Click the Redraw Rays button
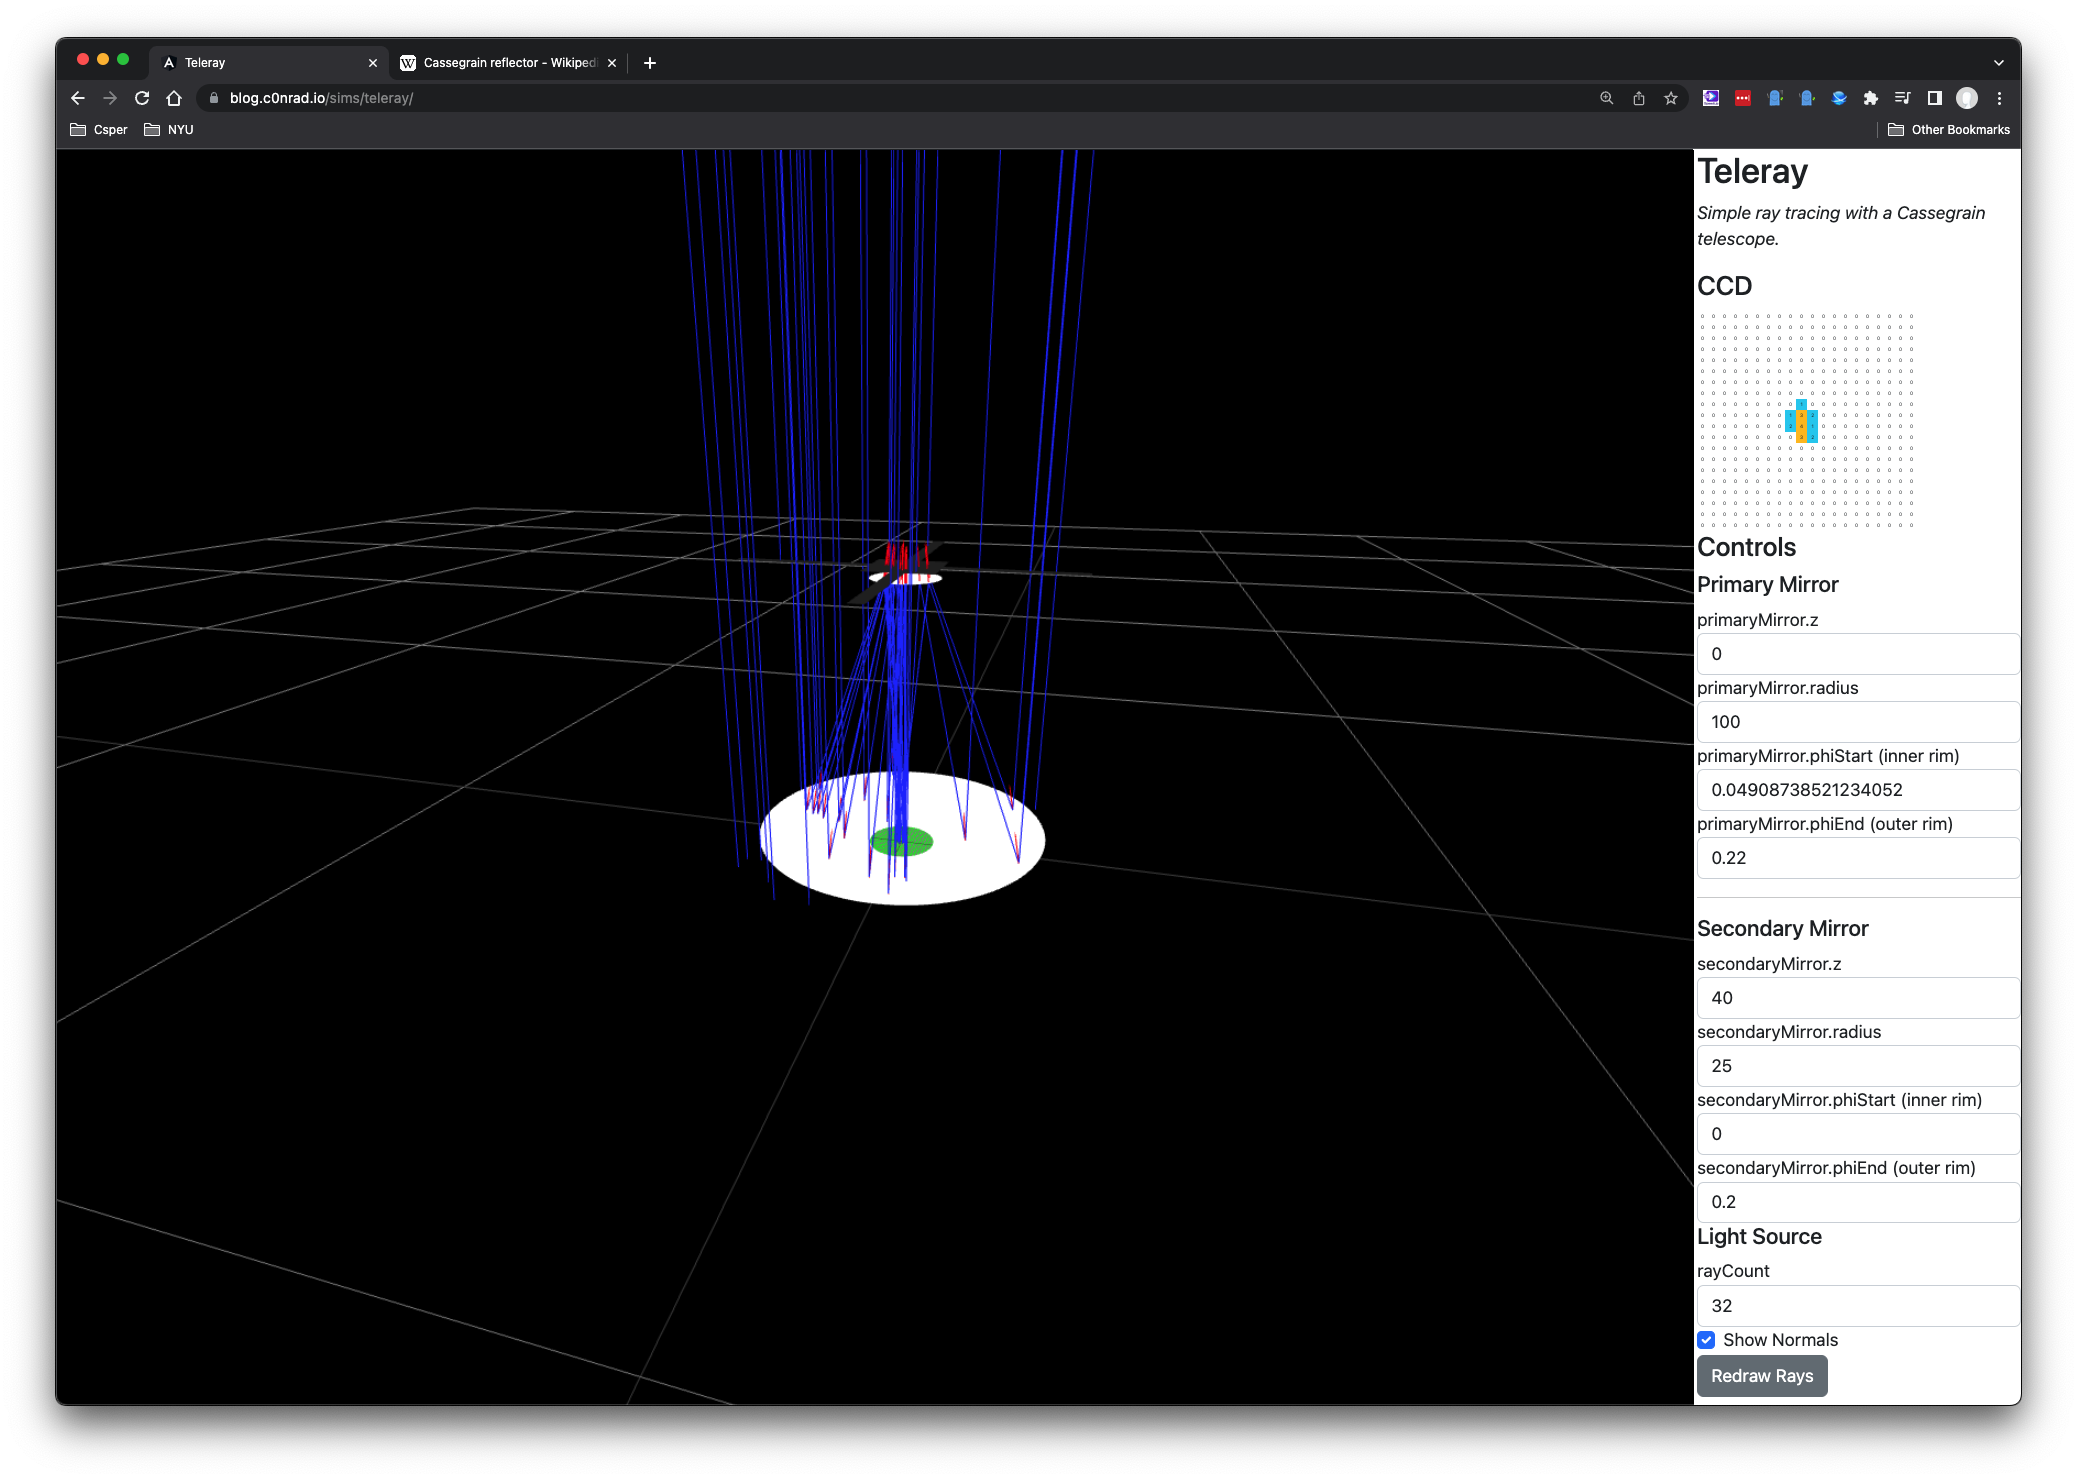 tap(1762, 1376)
